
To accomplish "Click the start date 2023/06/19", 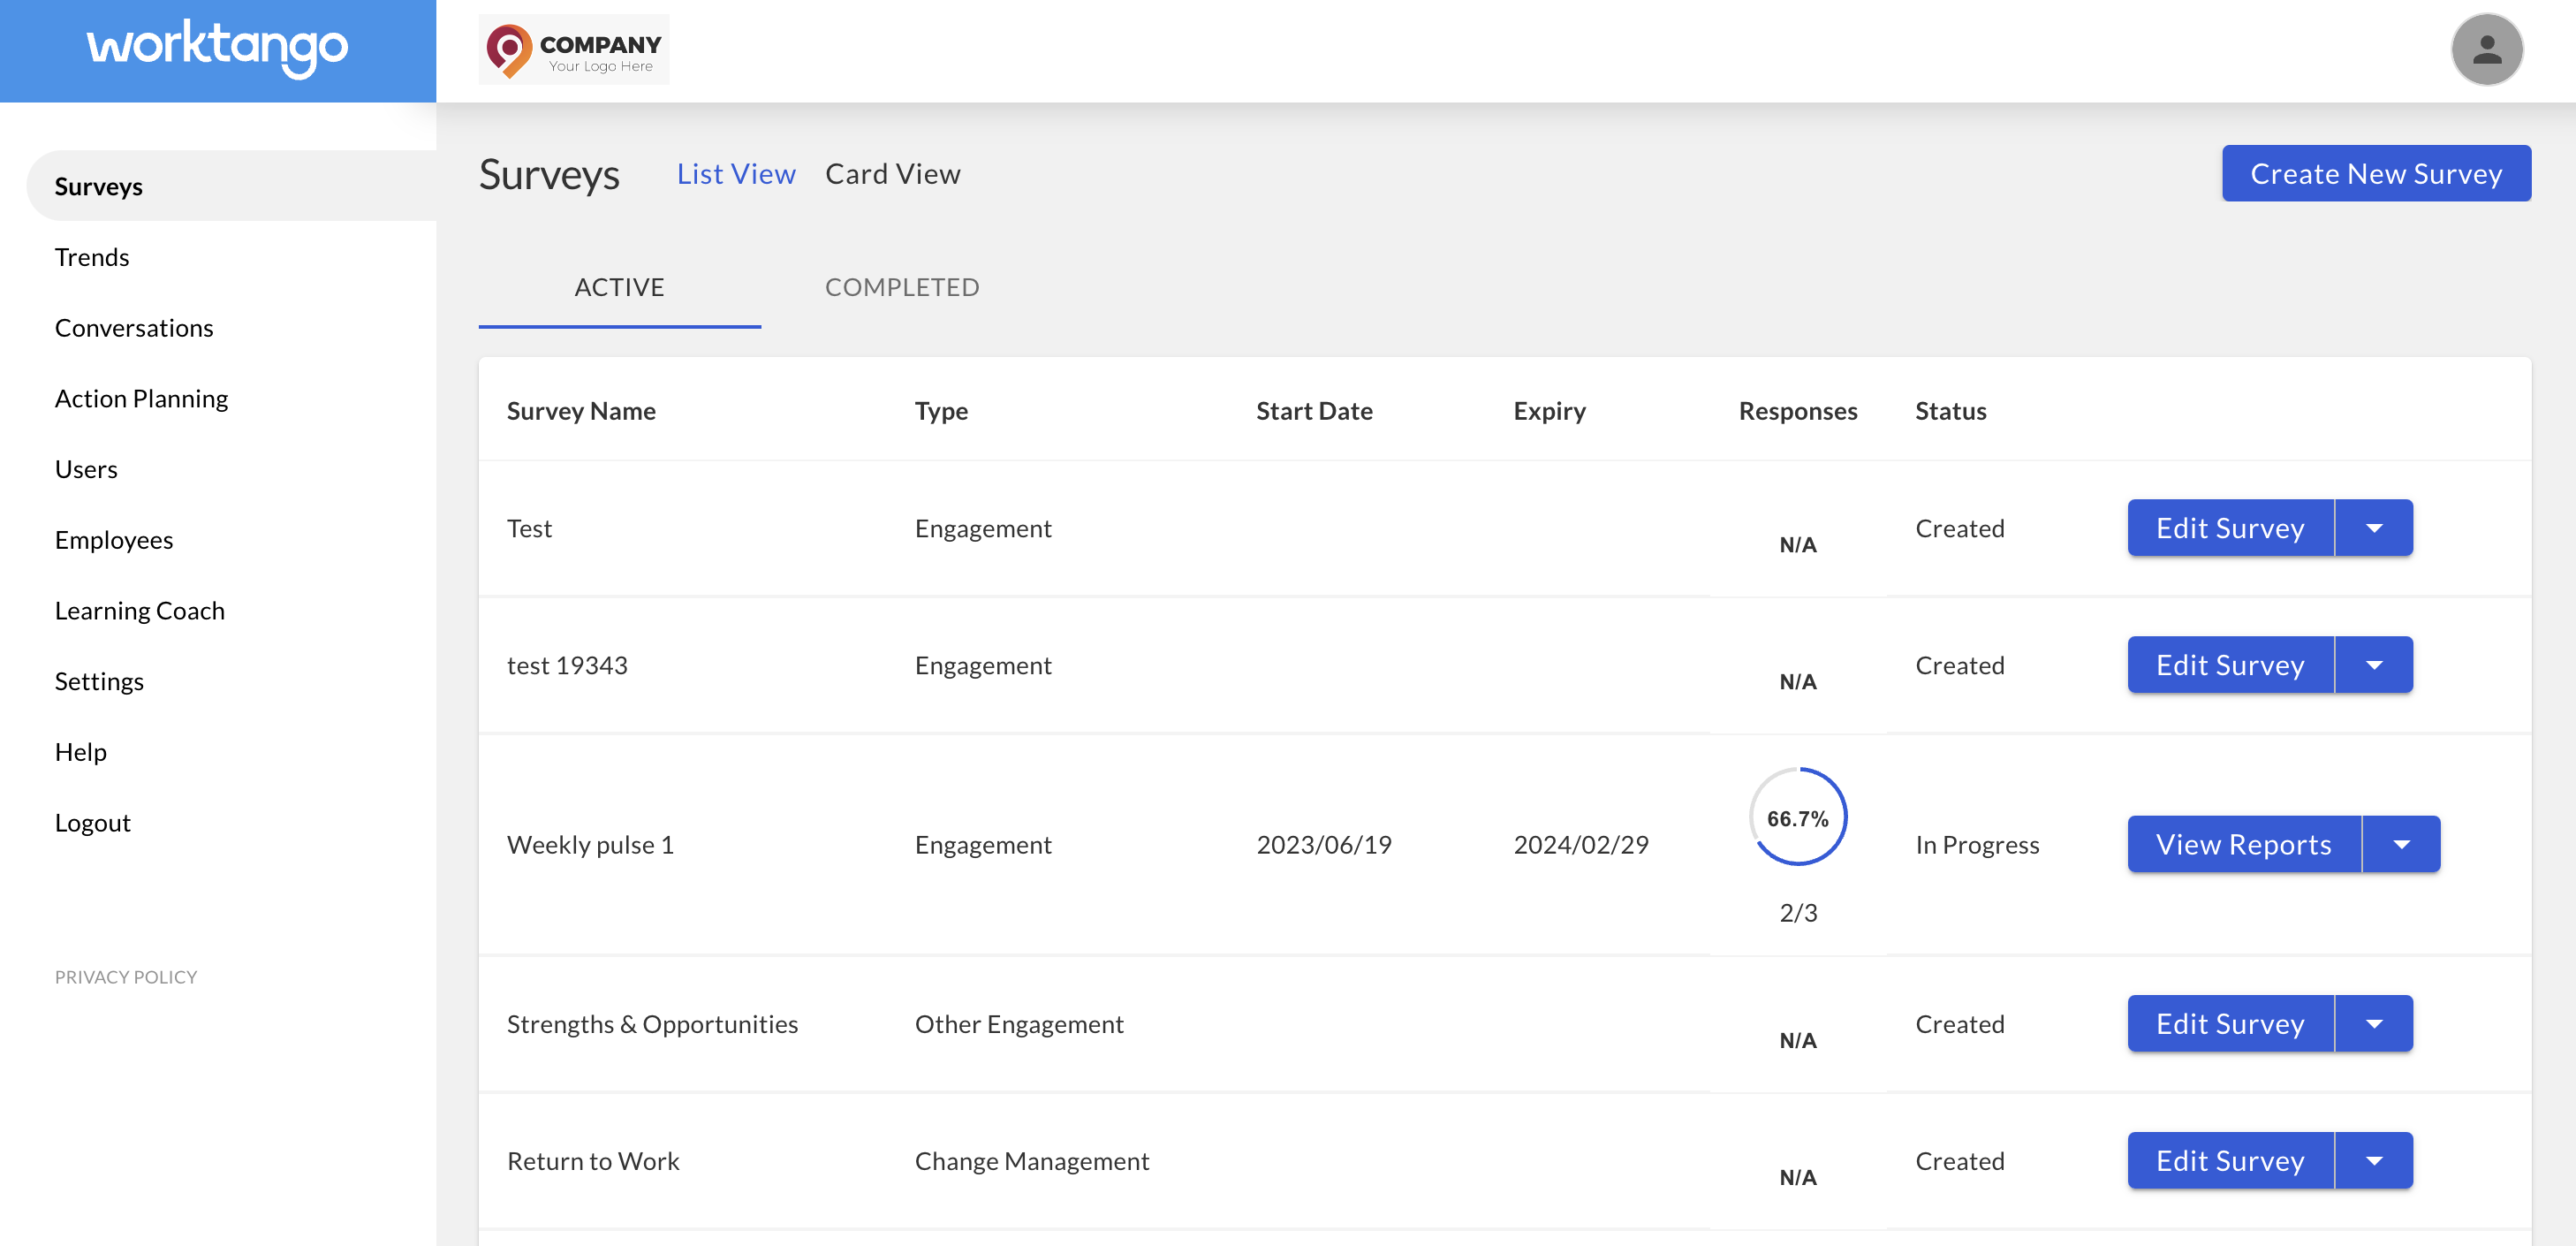I will coord(1324,845).
